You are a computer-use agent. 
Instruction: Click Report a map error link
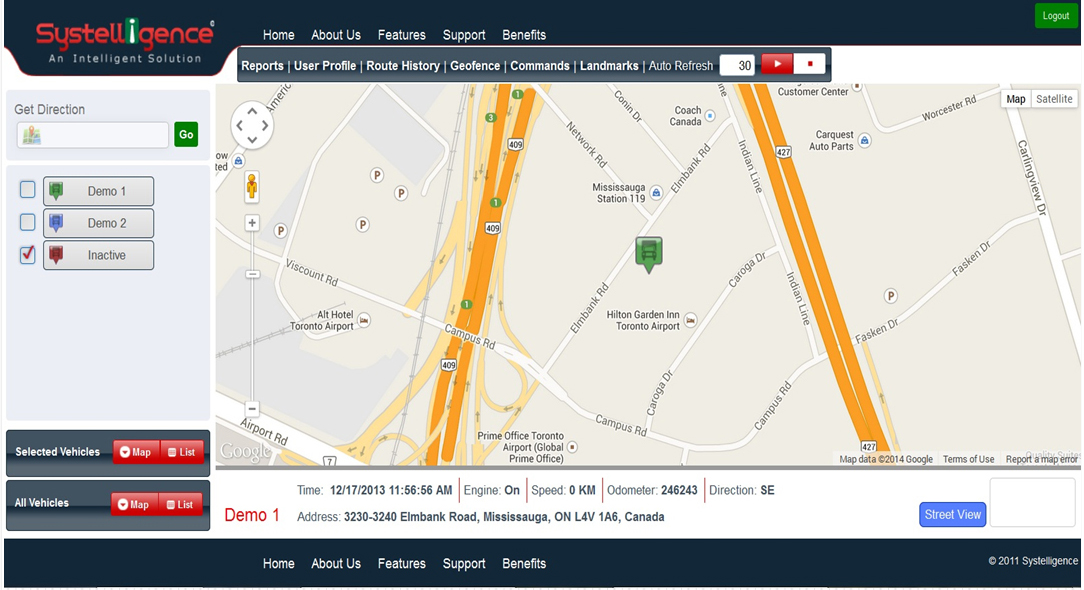point(1041,459)
